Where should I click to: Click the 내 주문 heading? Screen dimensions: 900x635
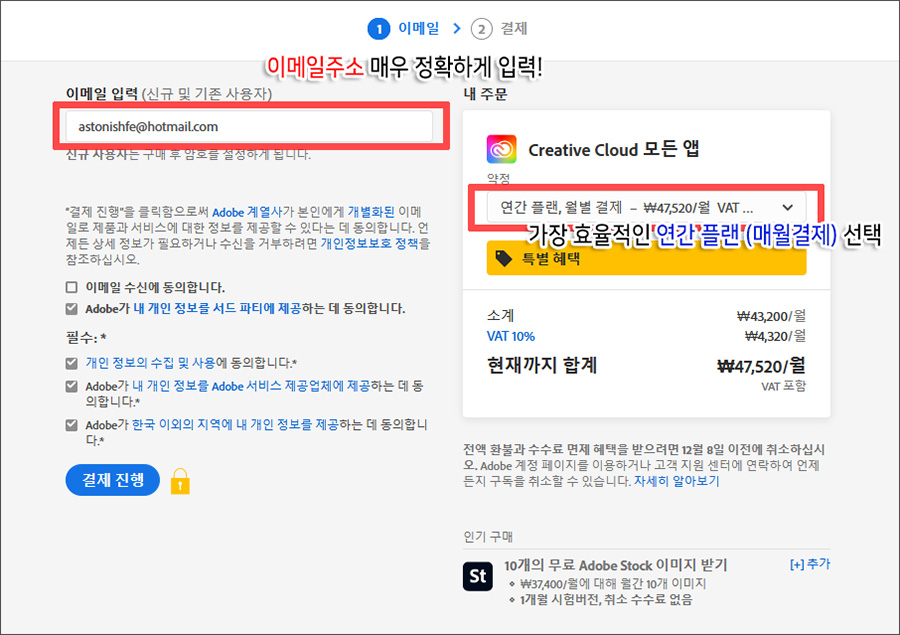coord(485,94)
